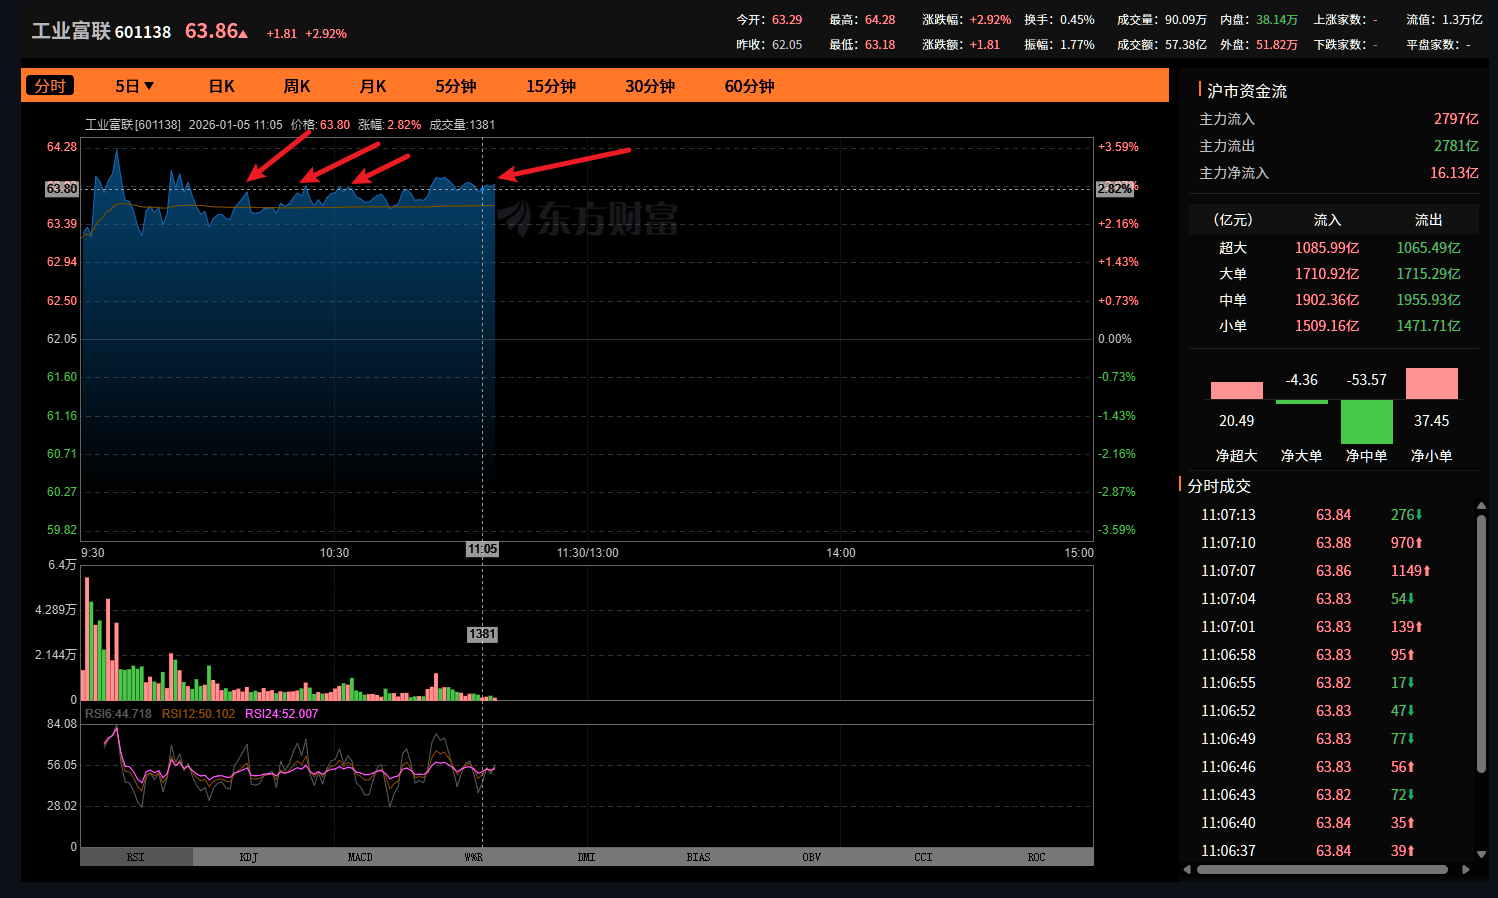Click the 分时成交 panel heading
The width and height of the screenshot is (1498, 898).
(1219, 486)
